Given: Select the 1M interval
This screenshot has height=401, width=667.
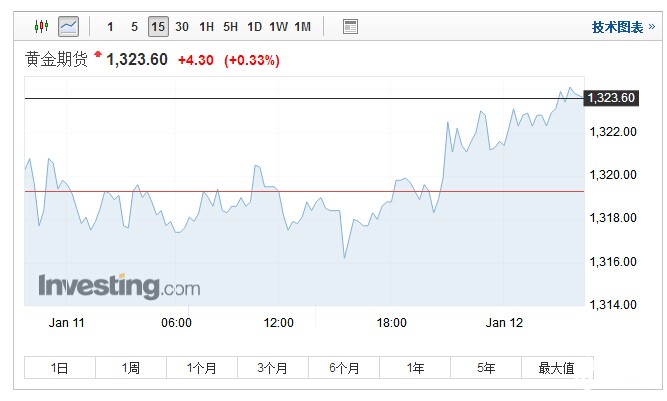Looking at the screenshot, I should point(303,27).
